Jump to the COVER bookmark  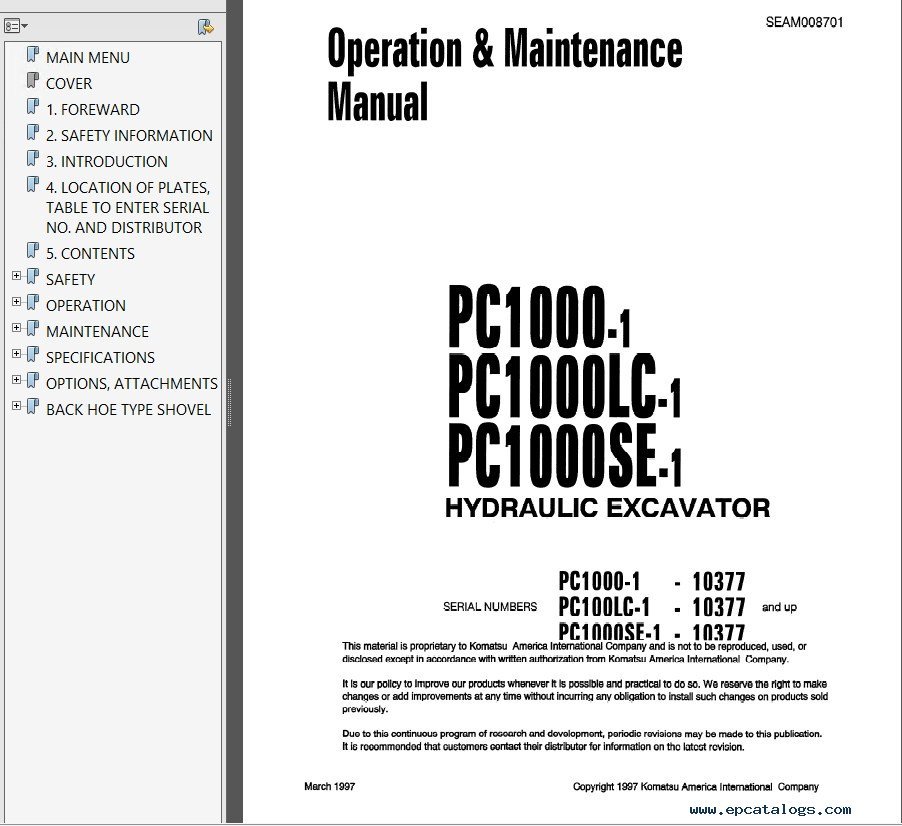click(68, 83)
